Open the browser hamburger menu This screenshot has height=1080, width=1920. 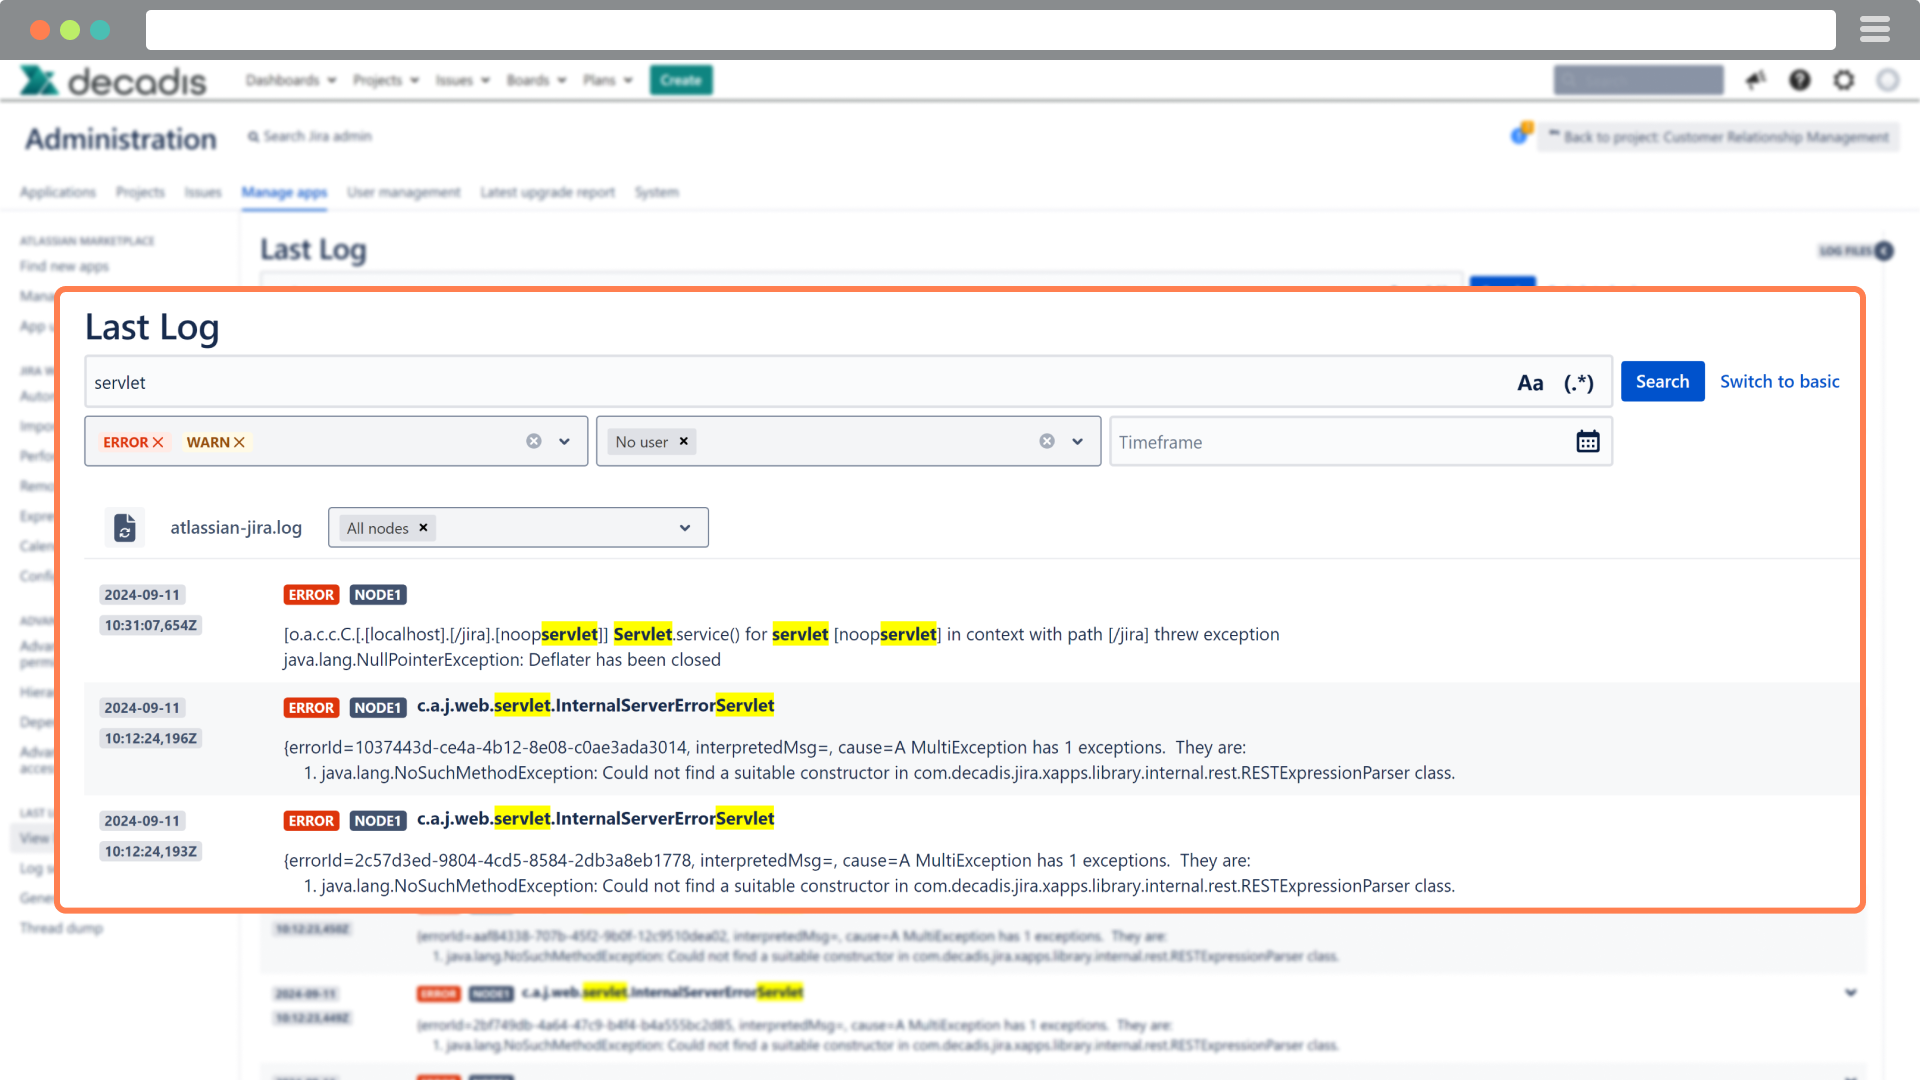(x=1875, y=29)
